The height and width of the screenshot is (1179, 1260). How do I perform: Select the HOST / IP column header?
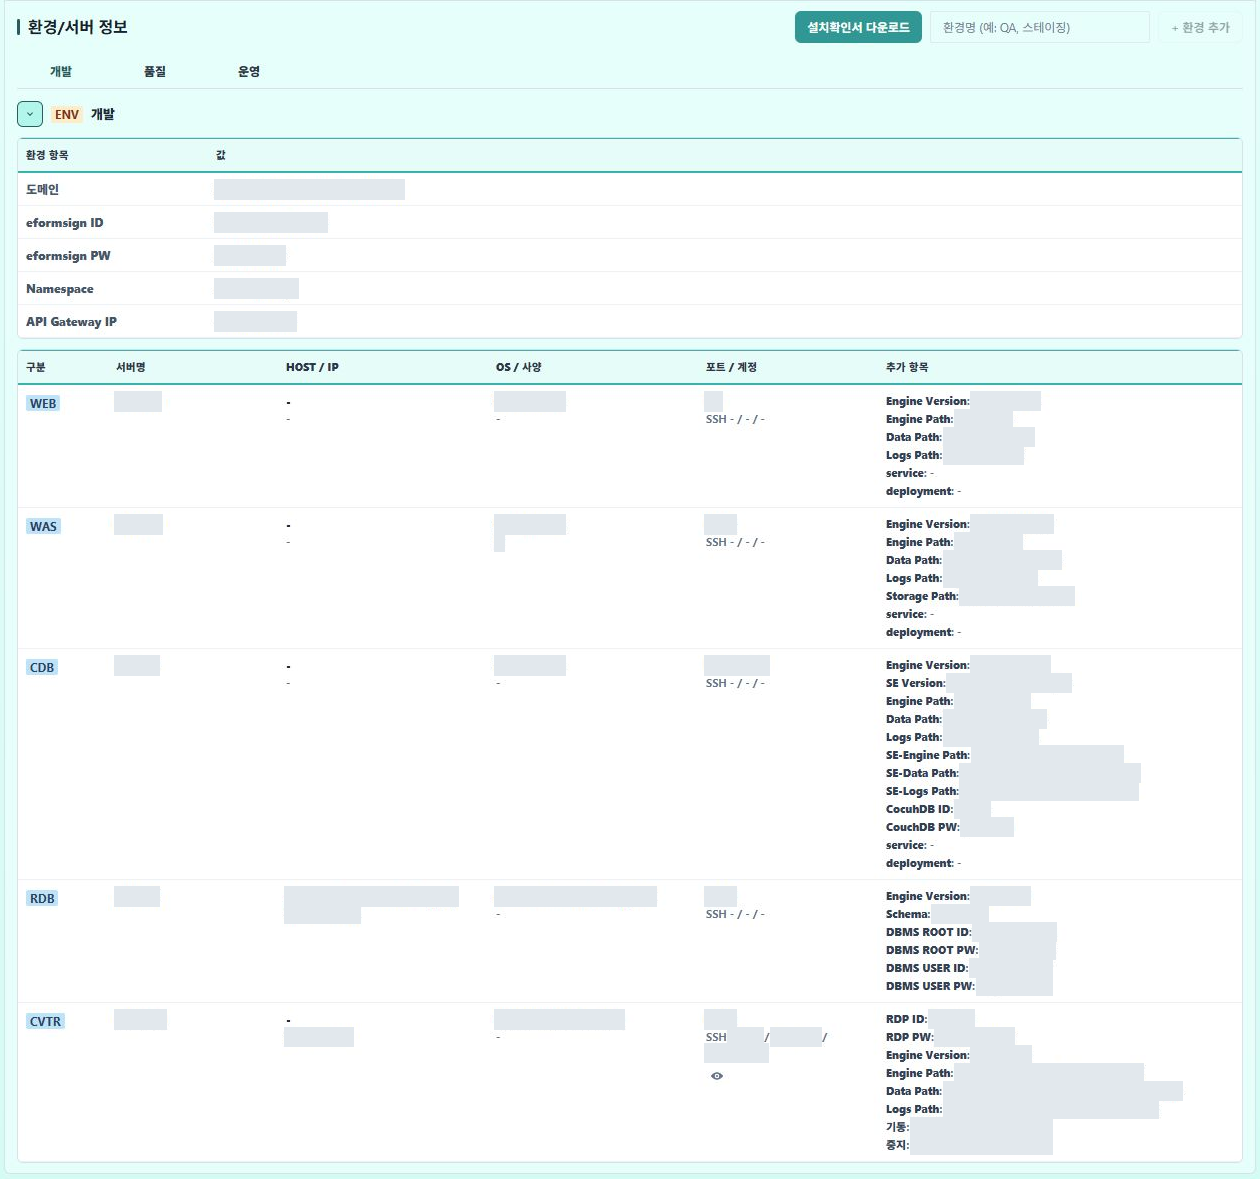[x=312, y=367]
